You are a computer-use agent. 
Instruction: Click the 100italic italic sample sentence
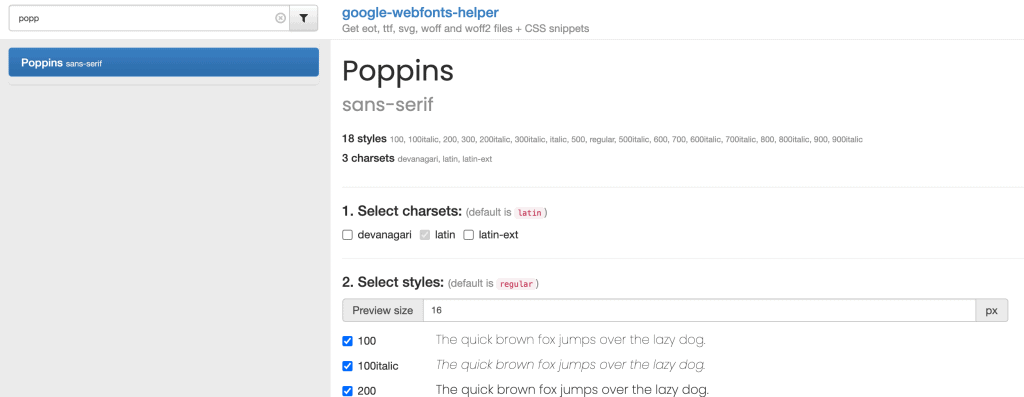tap(570, 365)
